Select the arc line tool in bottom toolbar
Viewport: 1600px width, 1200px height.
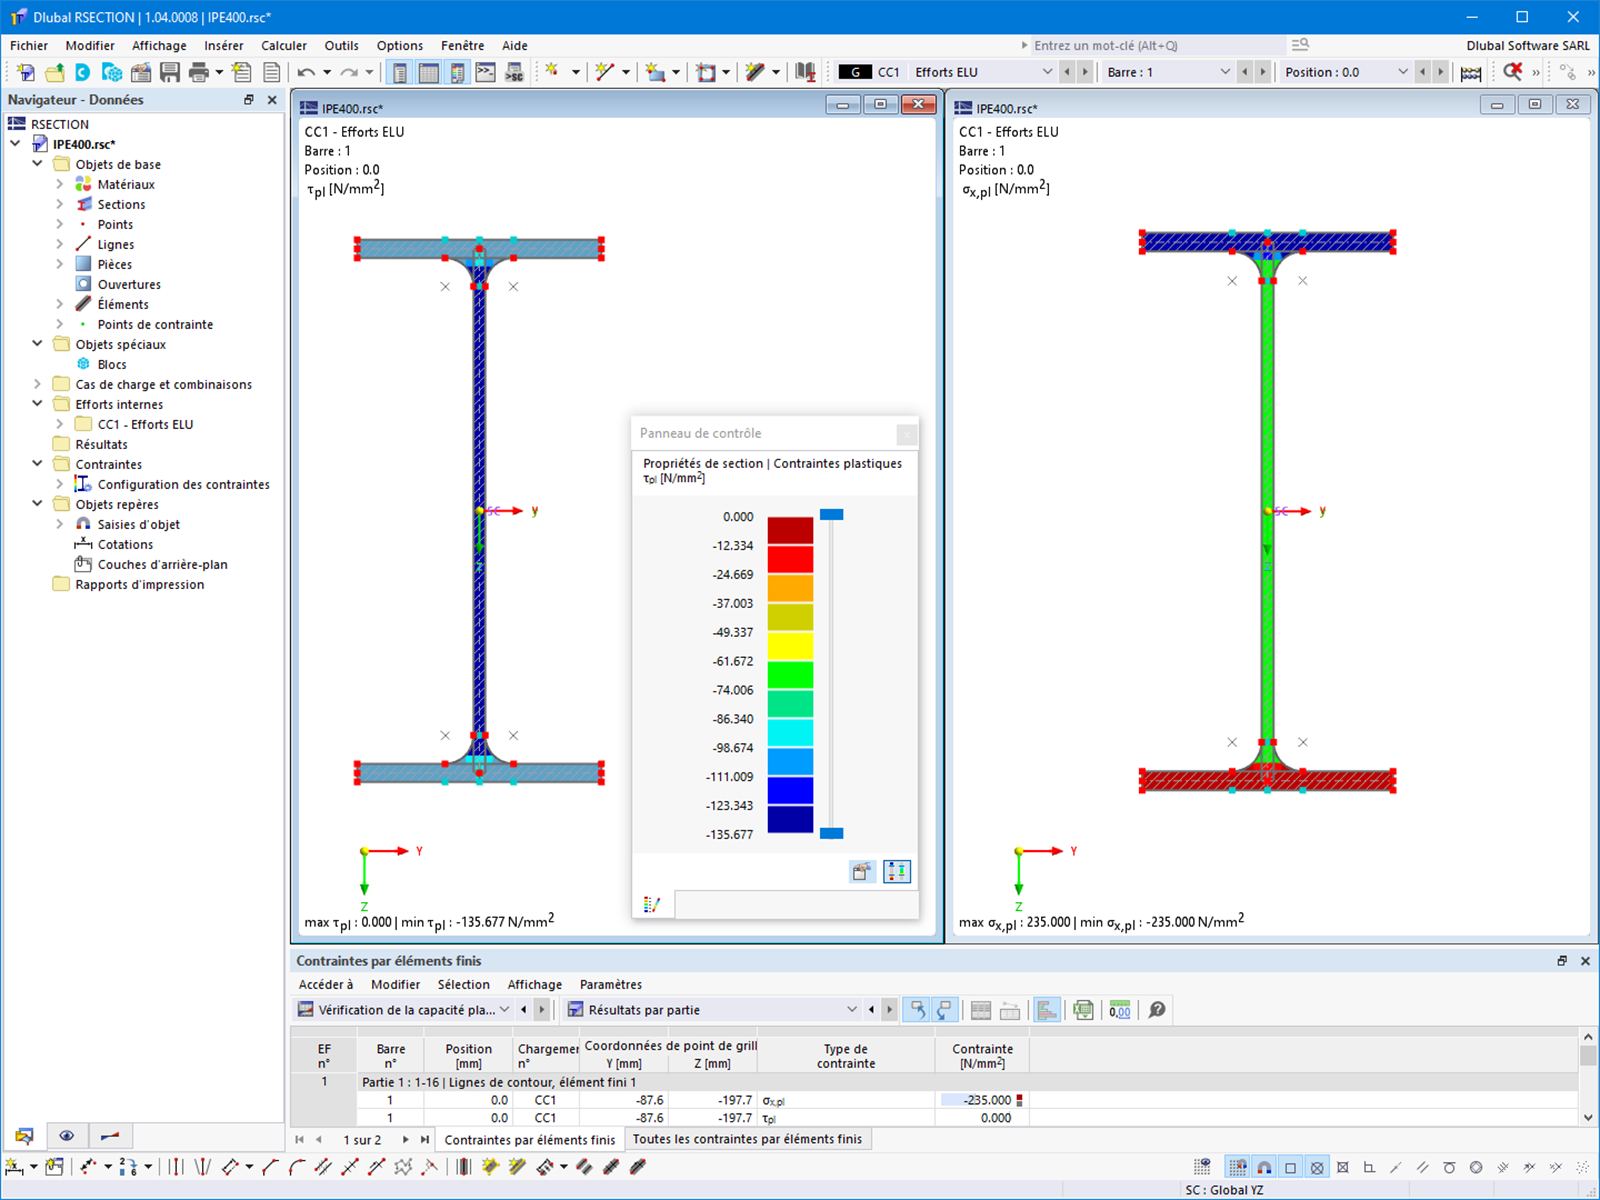[x=297, y=1167]
